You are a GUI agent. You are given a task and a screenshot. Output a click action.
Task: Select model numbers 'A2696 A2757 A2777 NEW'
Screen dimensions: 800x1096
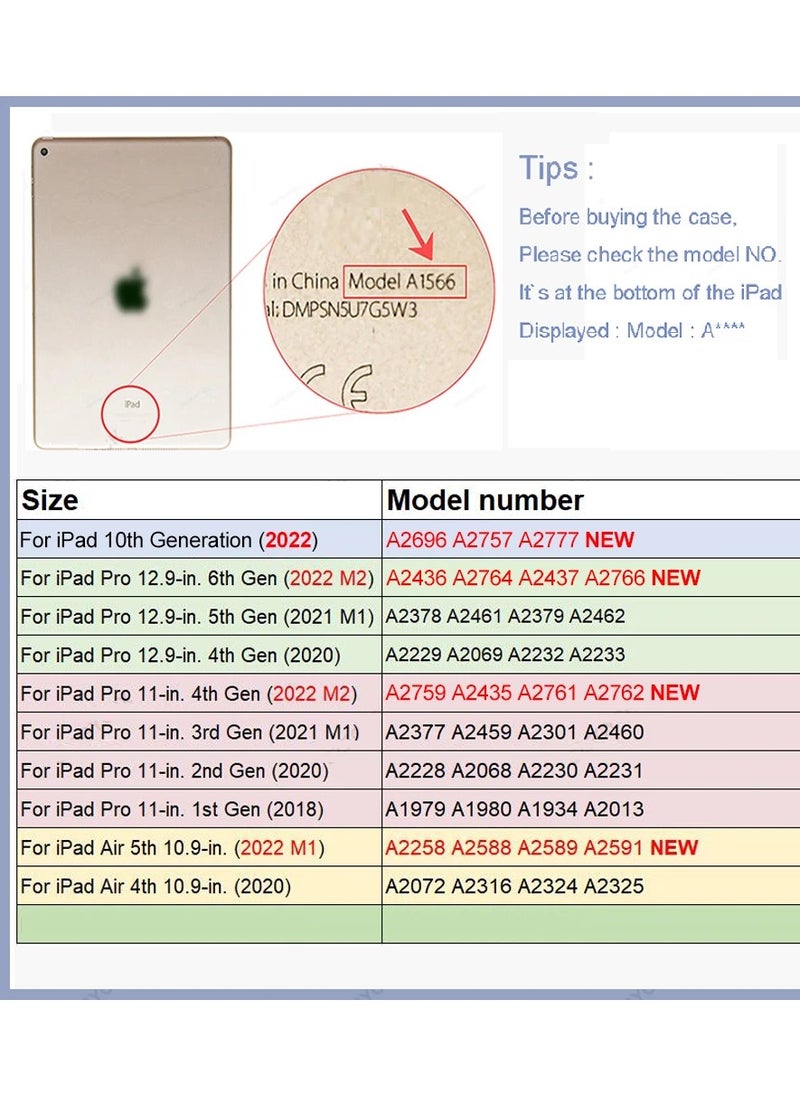click(510, 540)
